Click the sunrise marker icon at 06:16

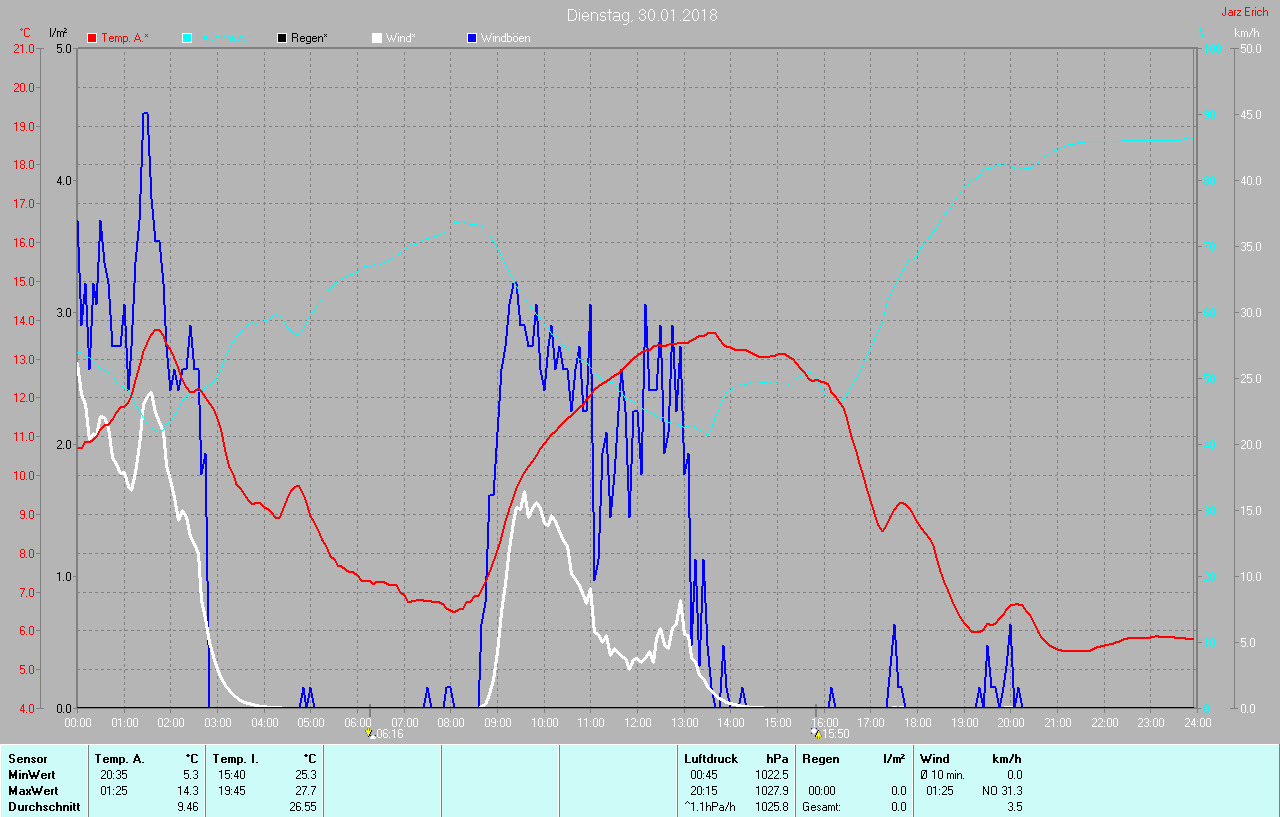point(371,733)
